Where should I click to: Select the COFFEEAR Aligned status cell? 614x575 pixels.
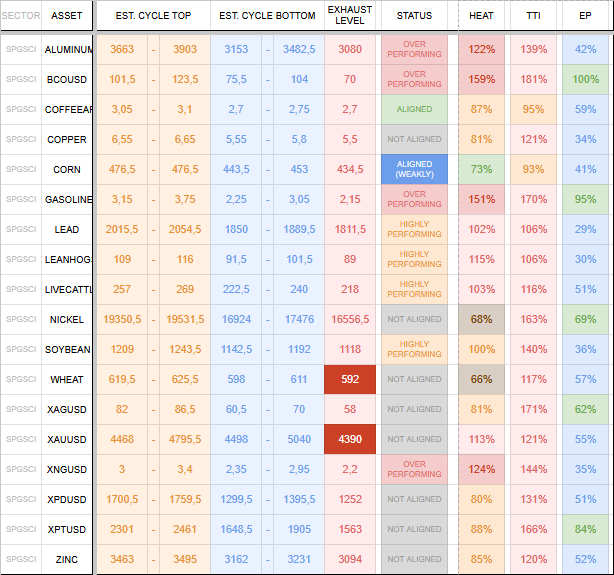414,109
